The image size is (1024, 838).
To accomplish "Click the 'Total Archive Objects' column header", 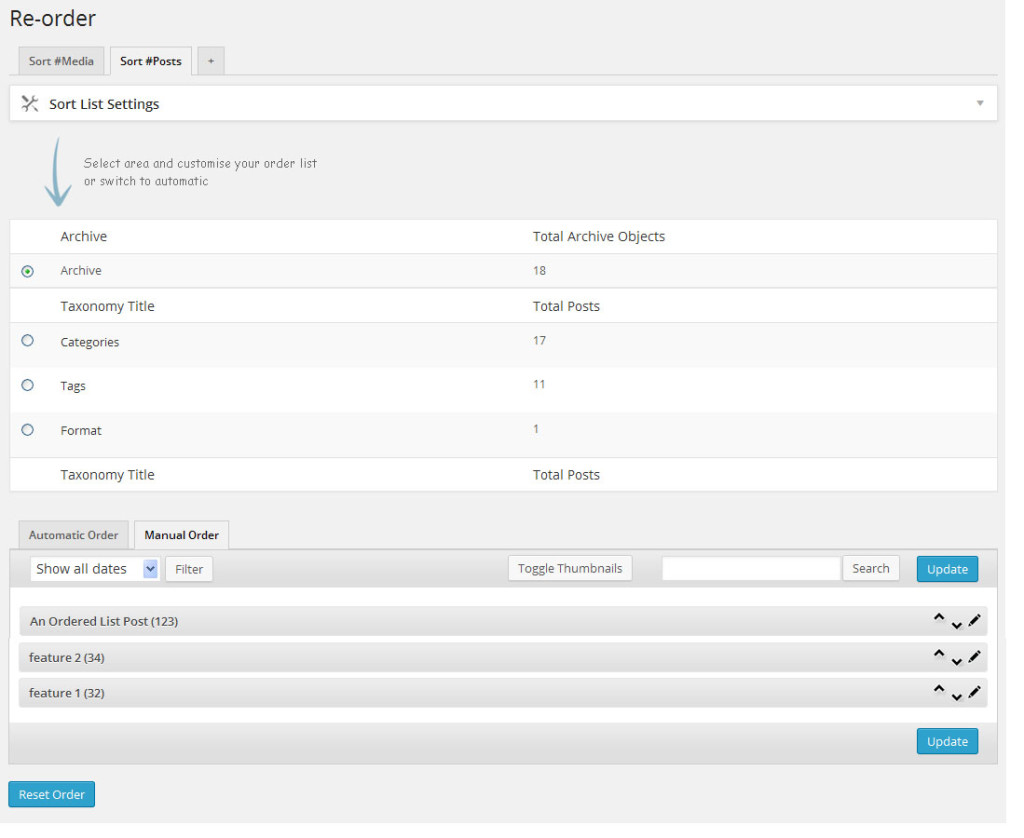I will pyautogui.click(x=609, y=240).
